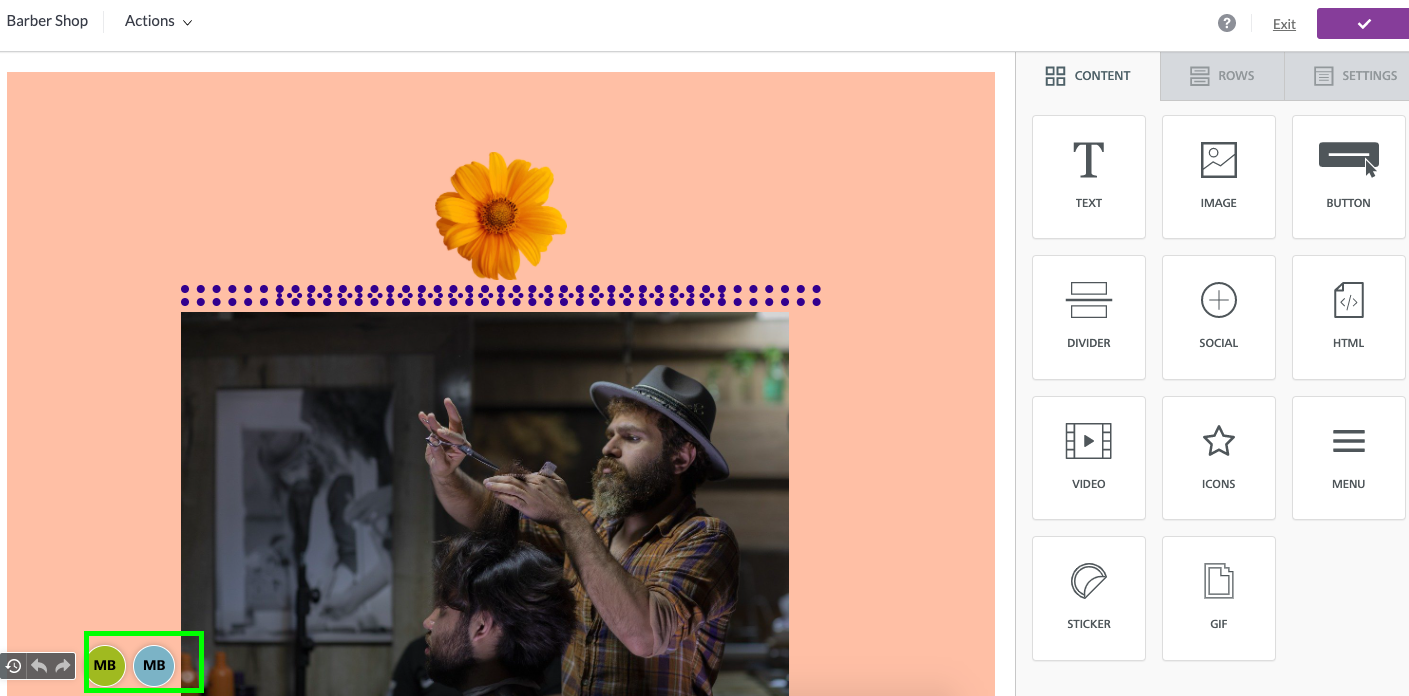Choose the Button content block

1348,177
